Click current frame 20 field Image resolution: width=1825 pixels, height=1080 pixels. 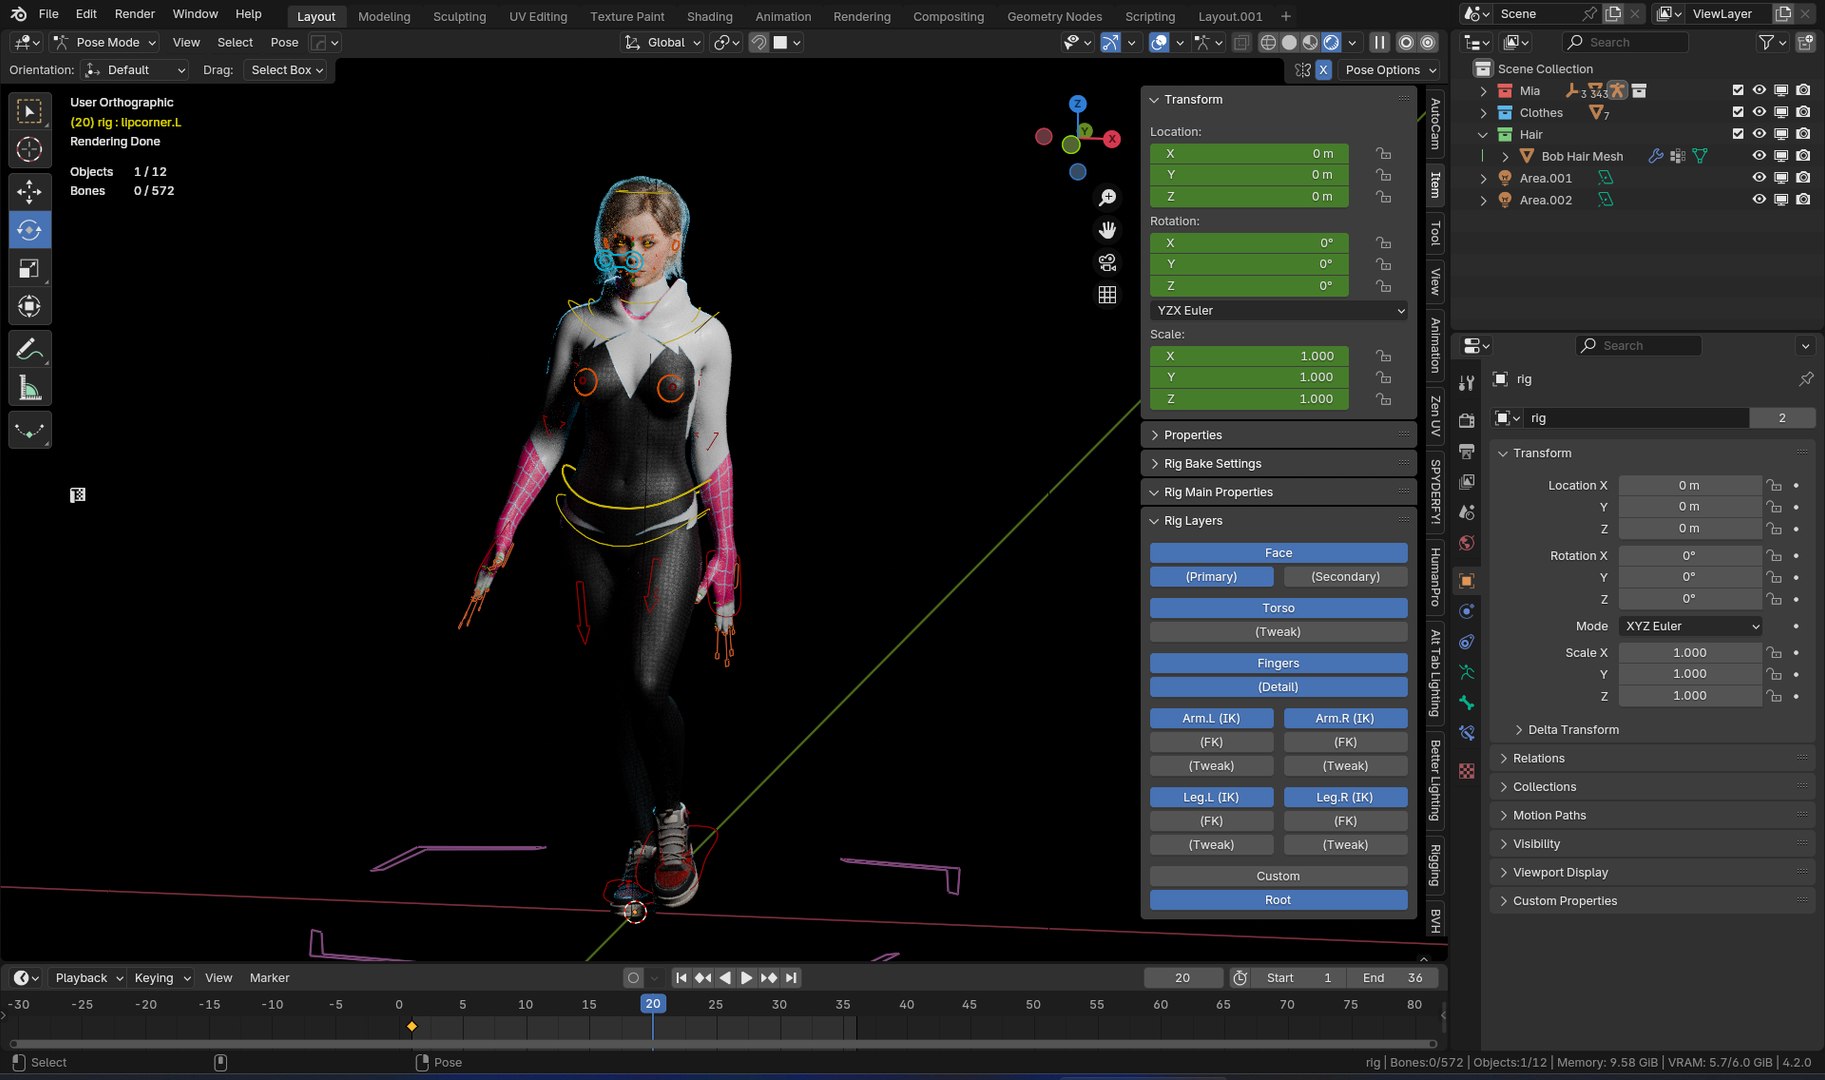click(x=1183, y=978)
